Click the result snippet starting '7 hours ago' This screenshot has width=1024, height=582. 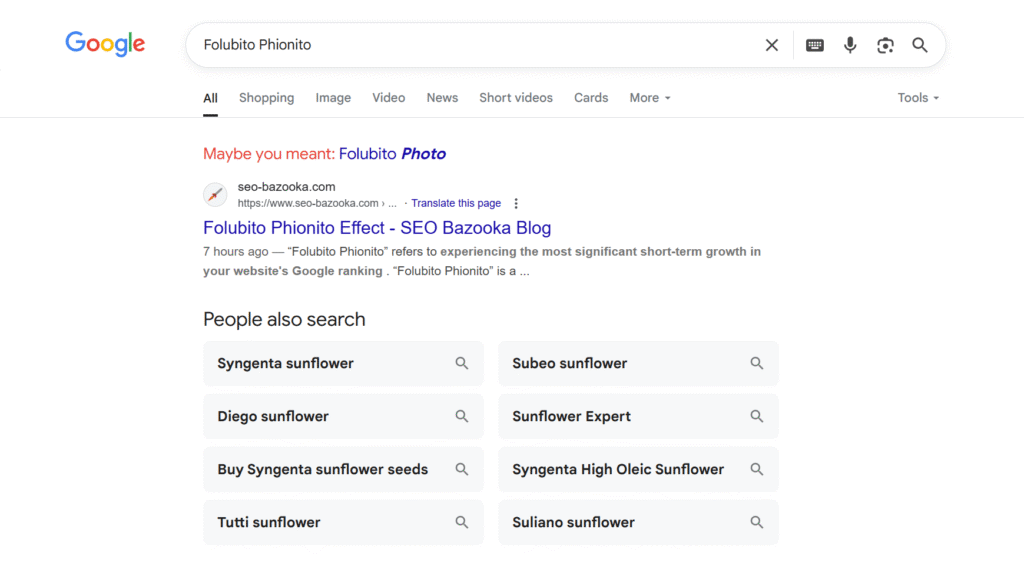(x=482, y=261)
